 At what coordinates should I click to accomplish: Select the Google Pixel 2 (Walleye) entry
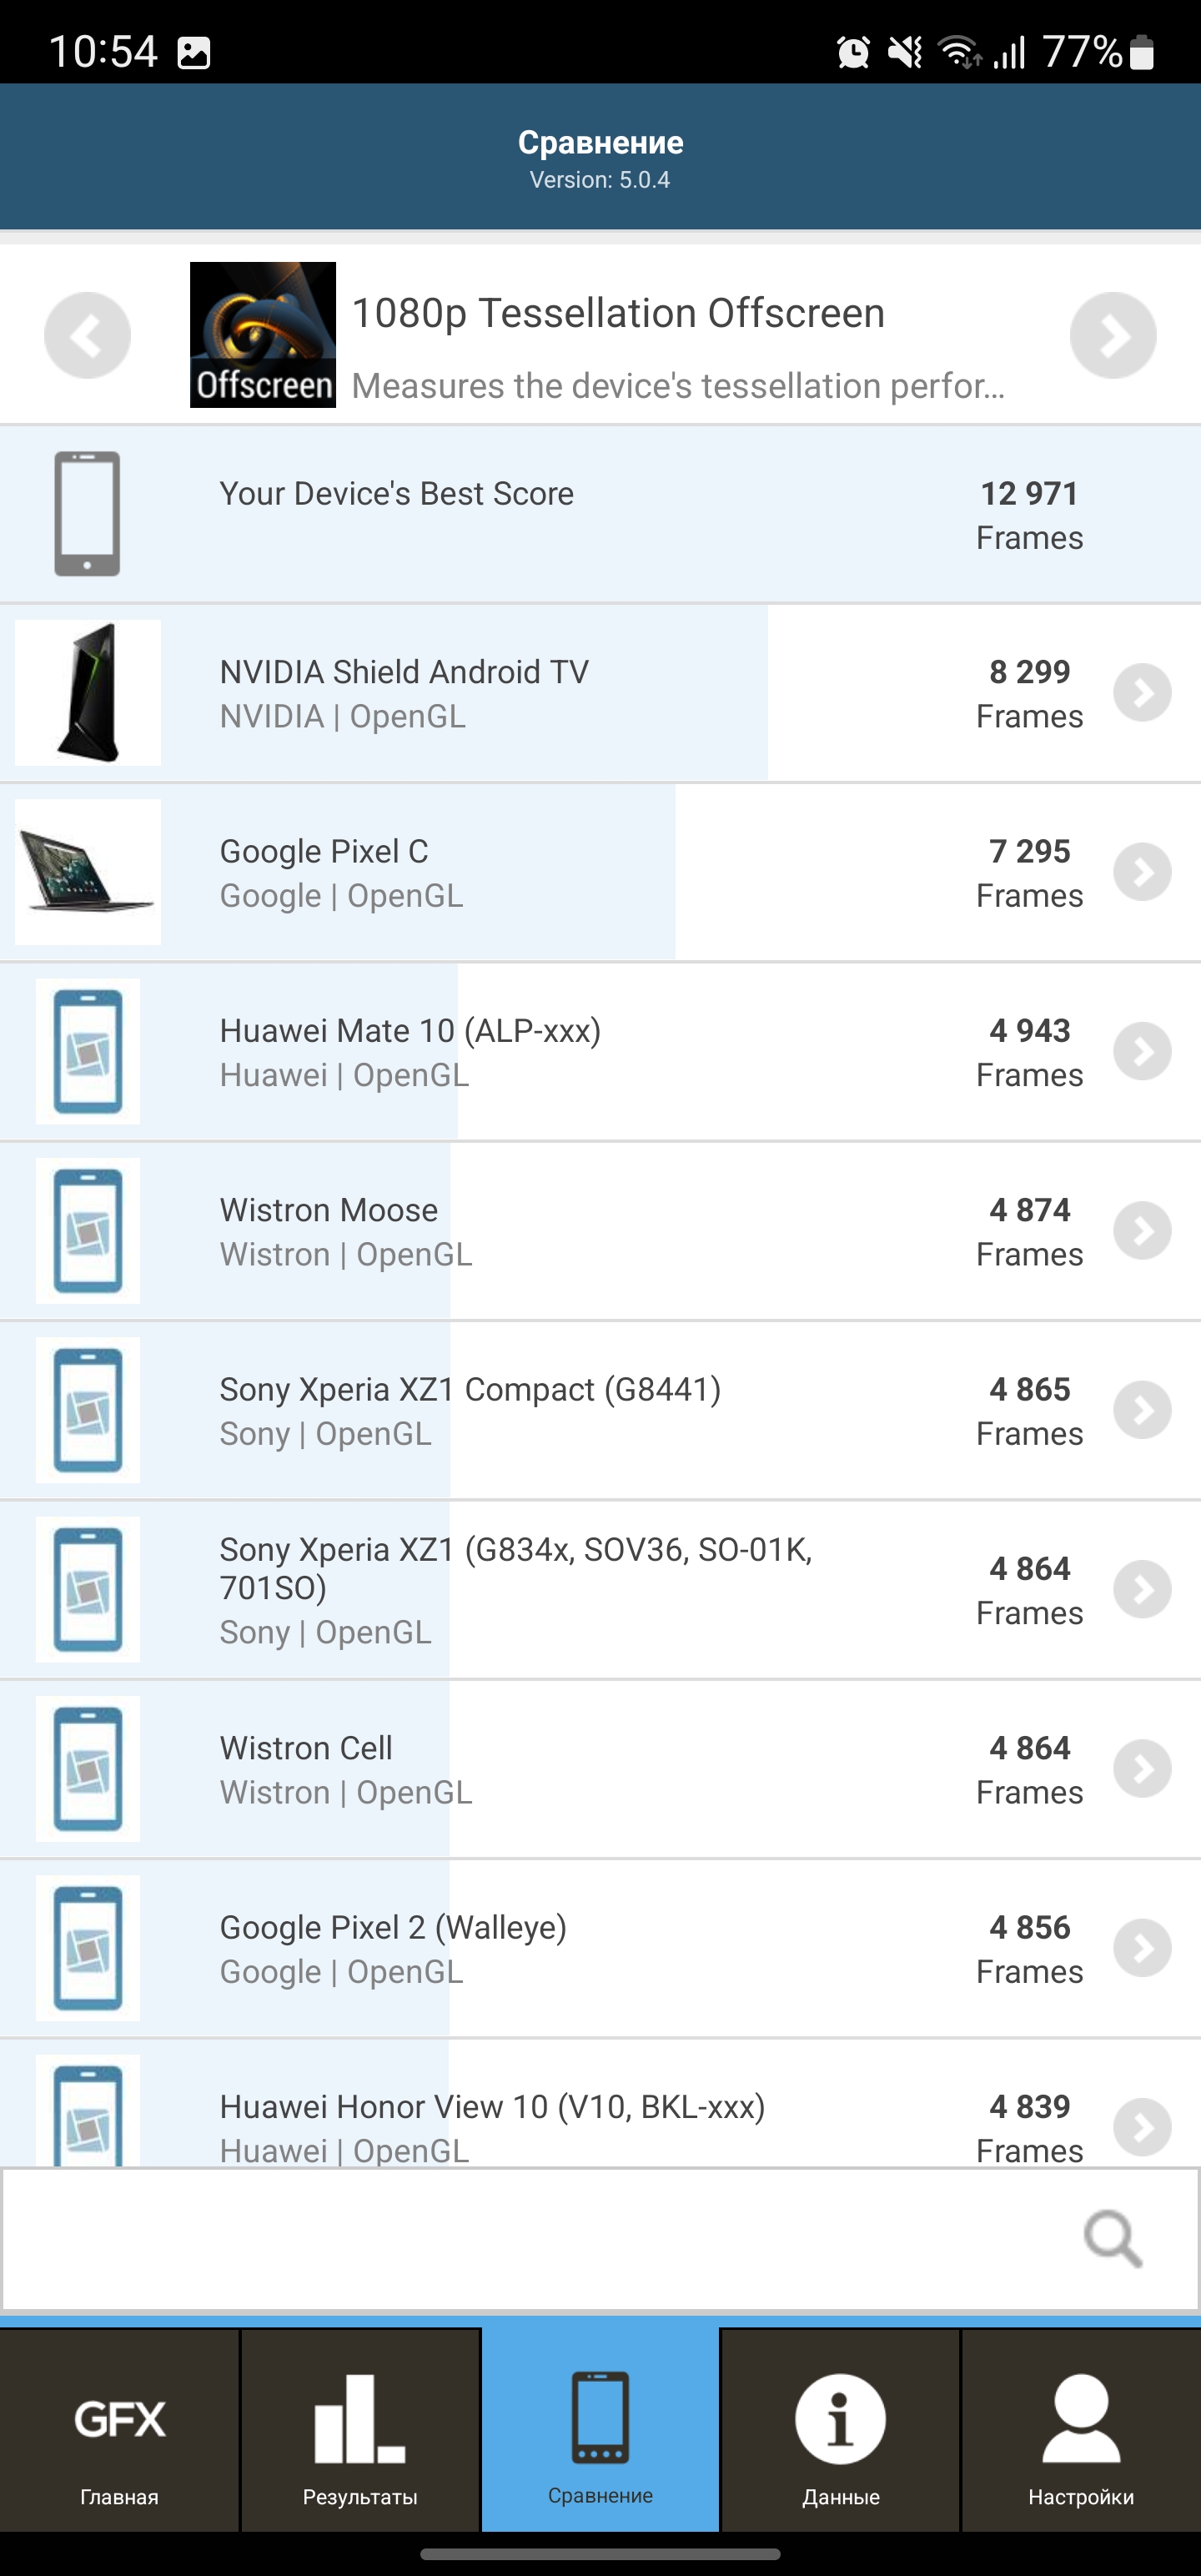(393, 1947)
